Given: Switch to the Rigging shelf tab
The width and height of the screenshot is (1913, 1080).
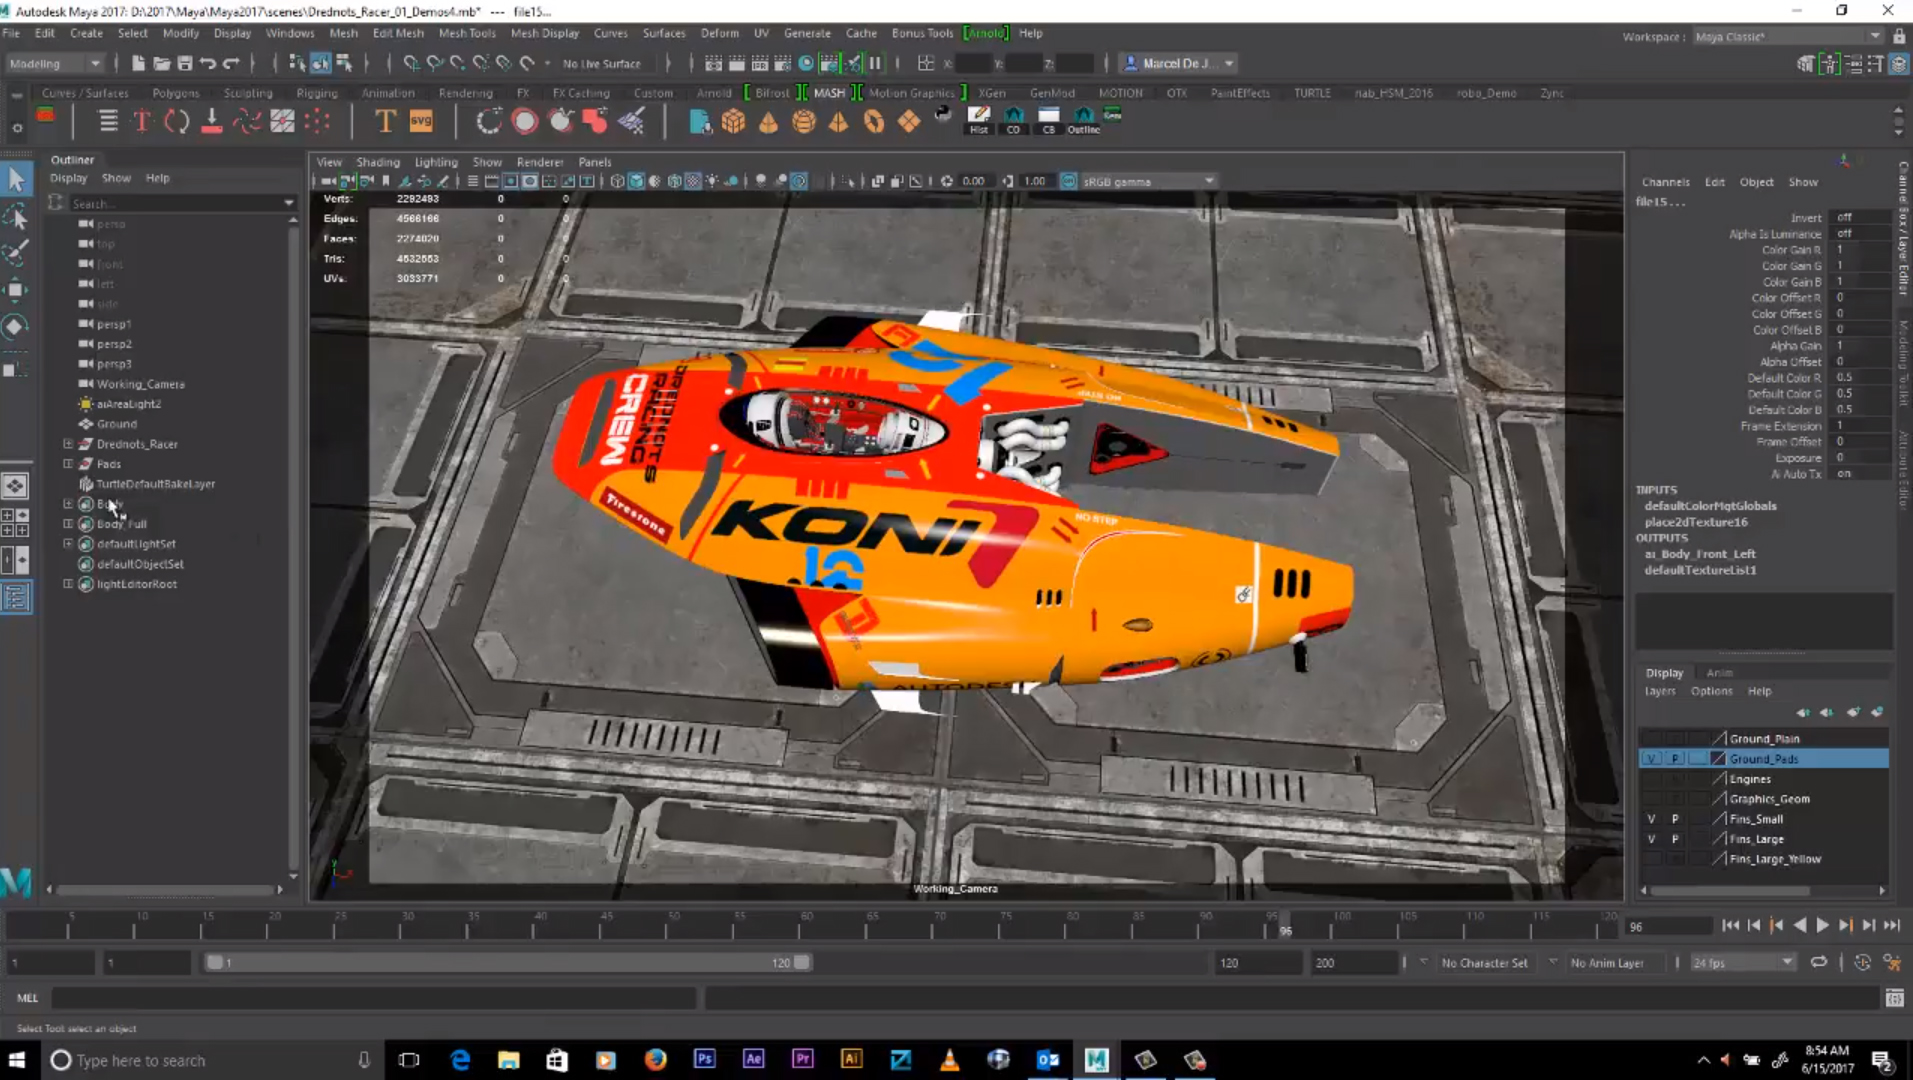Looking at the screenshot, I should 316,93.
